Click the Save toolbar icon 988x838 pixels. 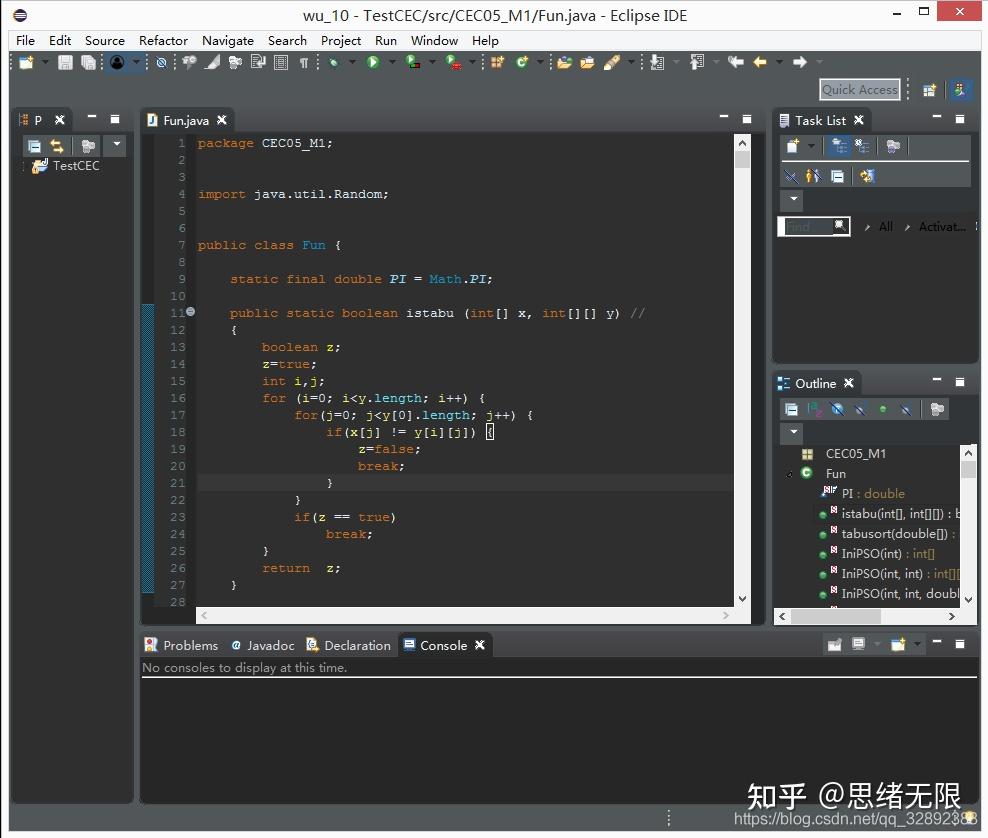(x=65, y=62)
